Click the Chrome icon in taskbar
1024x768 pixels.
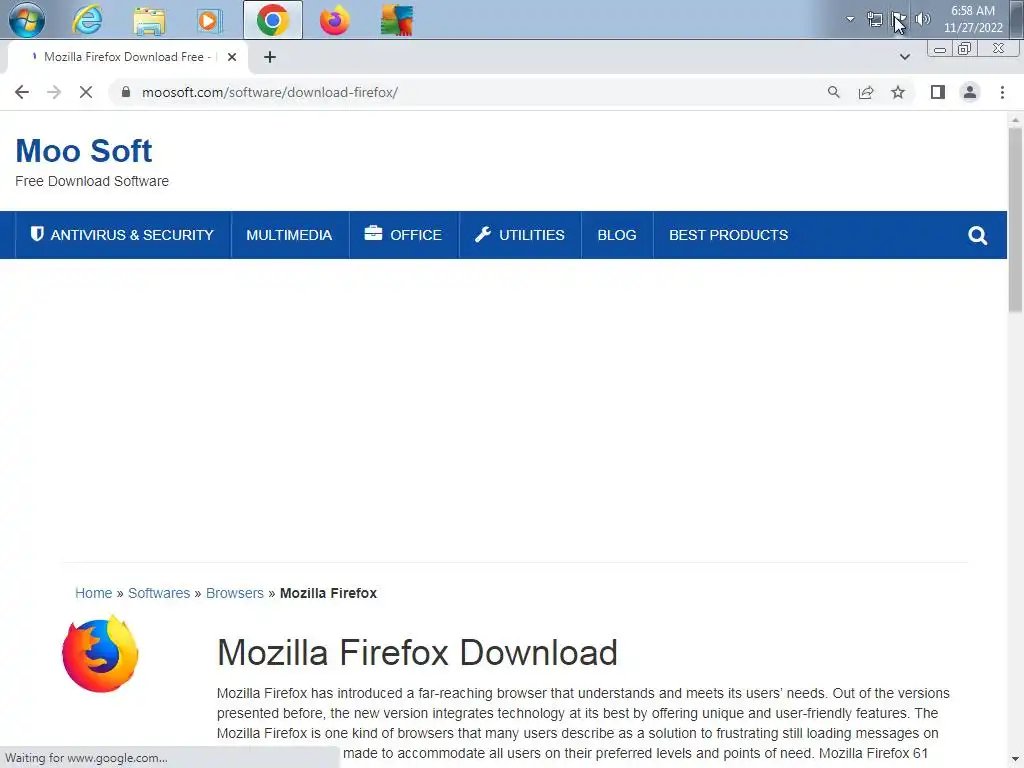273,20
